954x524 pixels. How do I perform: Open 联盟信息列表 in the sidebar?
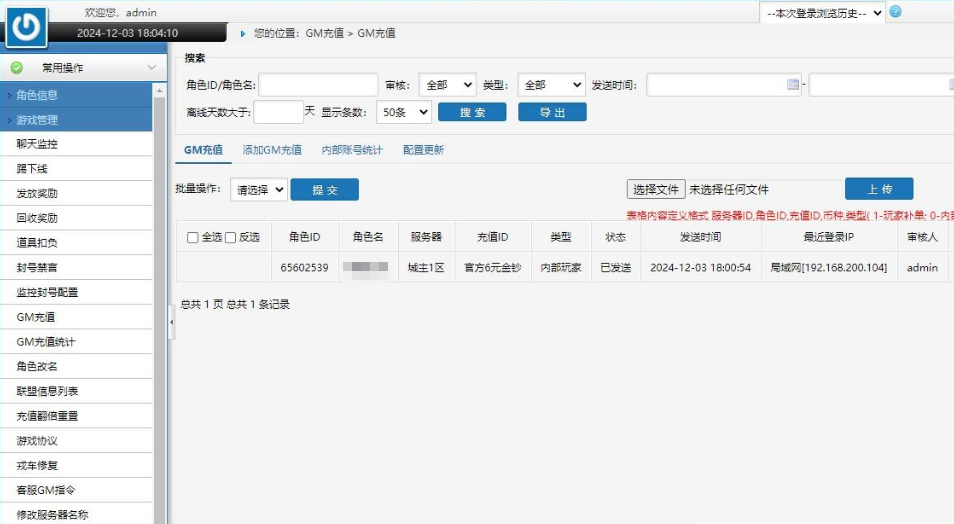click(76, 391)
